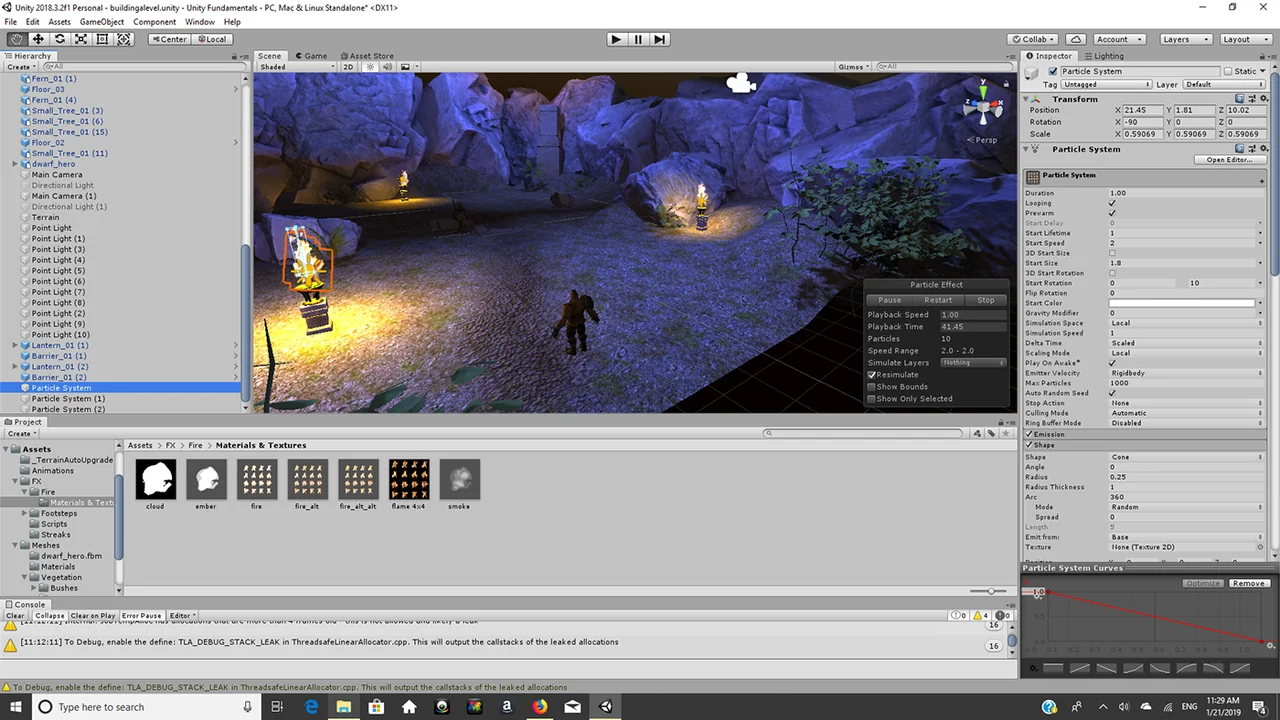Click the Pause button in the toolbar
Image resolution: width=1280 pixels, height=720 pixels.
(638, 39)
